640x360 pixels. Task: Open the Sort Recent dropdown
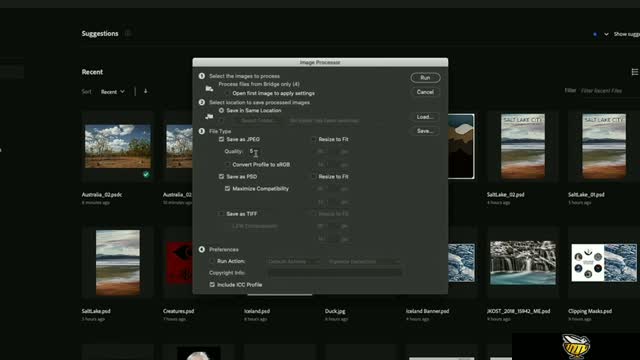(x=113, y=92)
